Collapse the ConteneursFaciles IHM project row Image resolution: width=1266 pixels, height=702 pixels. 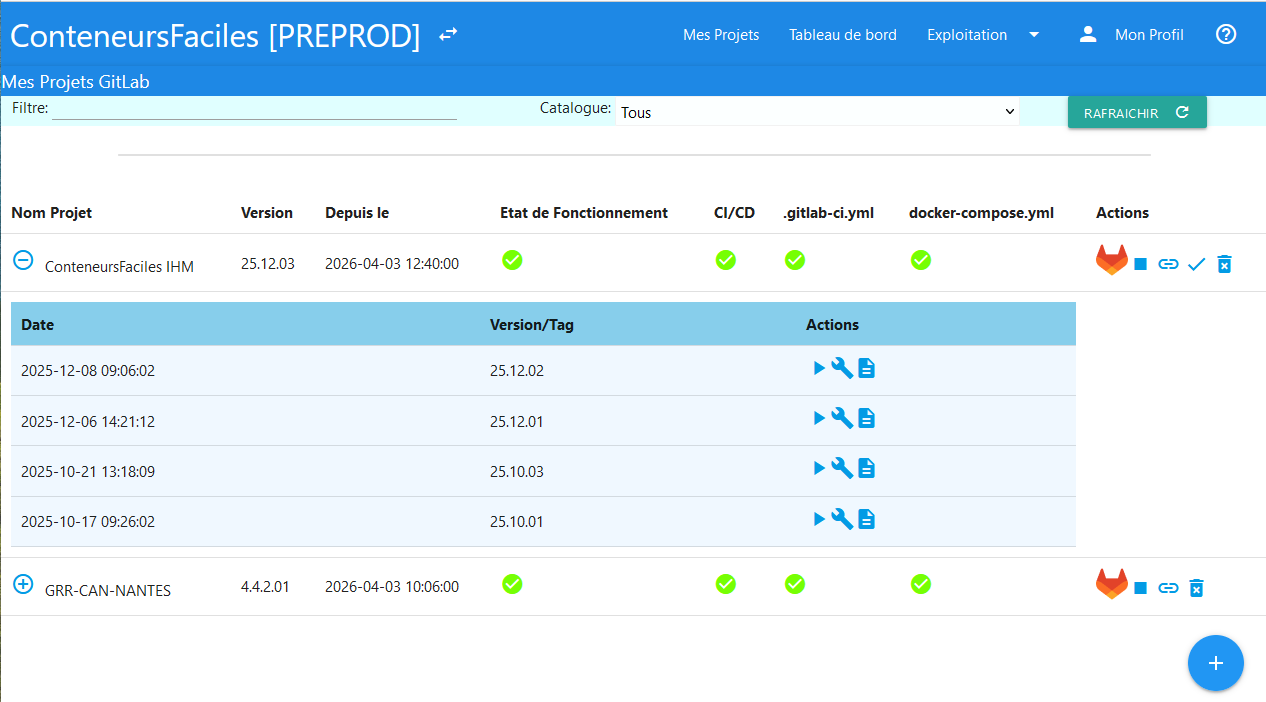pos(23,260)
